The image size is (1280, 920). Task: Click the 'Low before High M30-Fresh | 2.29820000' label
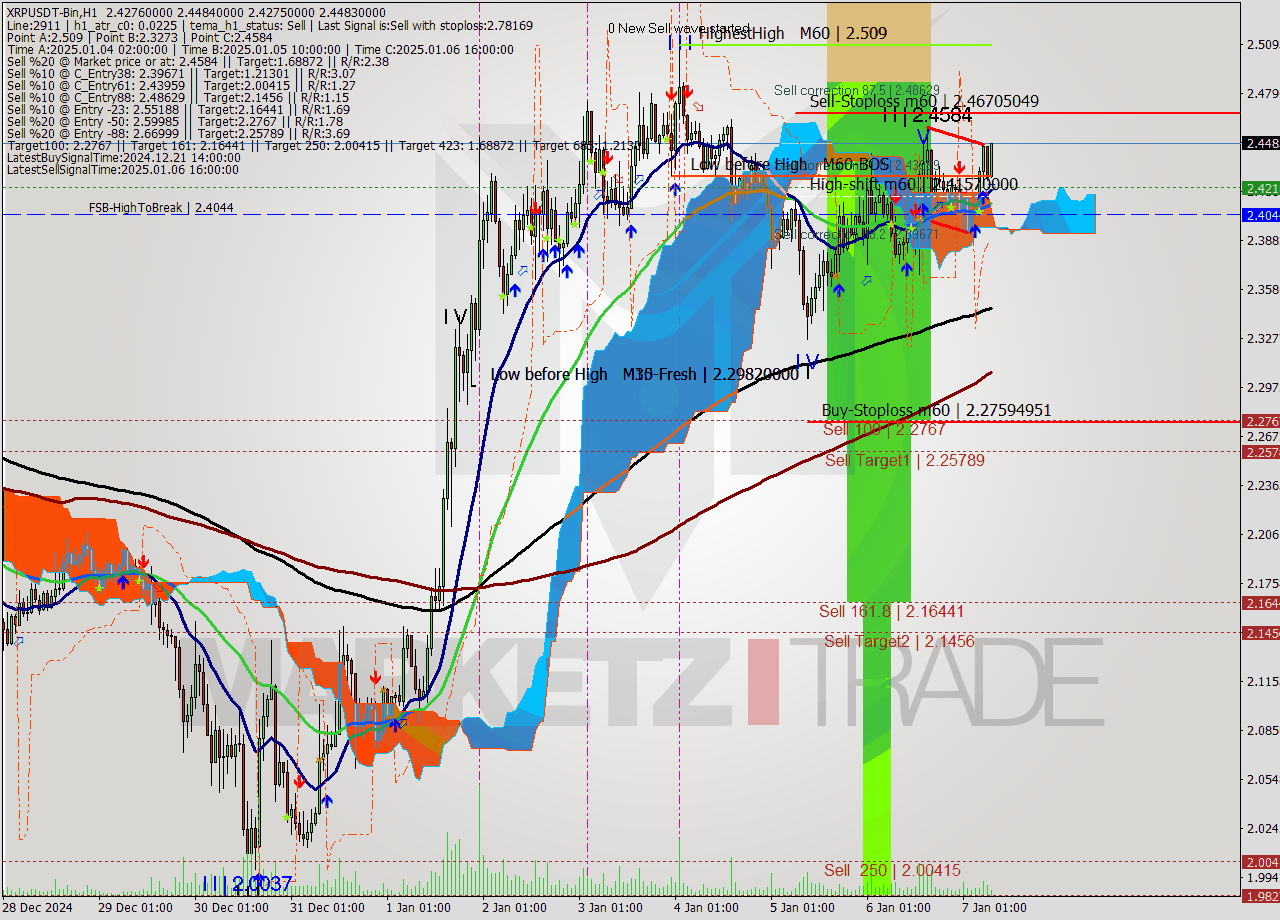(x=645, y=374)
